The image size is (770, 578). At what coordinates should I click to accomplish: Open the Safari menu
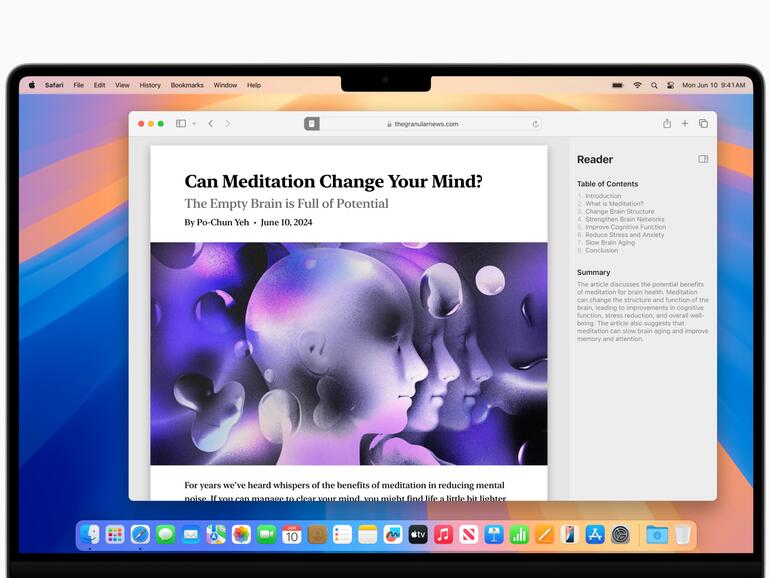[x=54, y=85]
